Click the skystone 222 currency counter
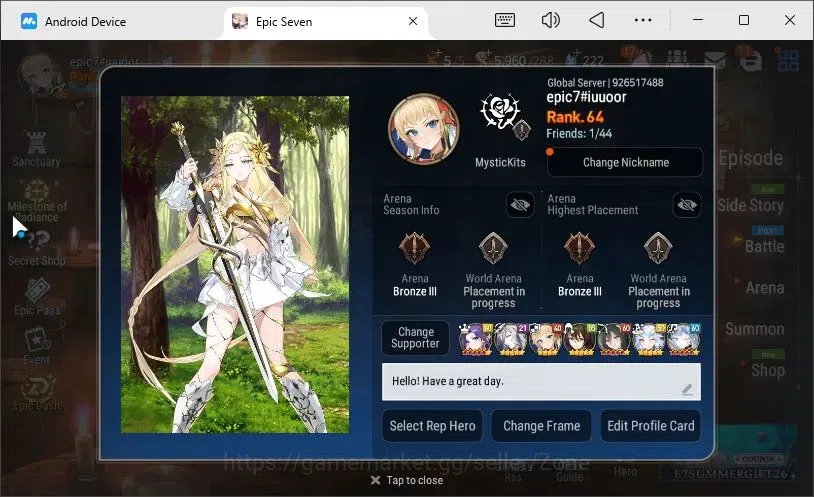 tap(585, 60)
